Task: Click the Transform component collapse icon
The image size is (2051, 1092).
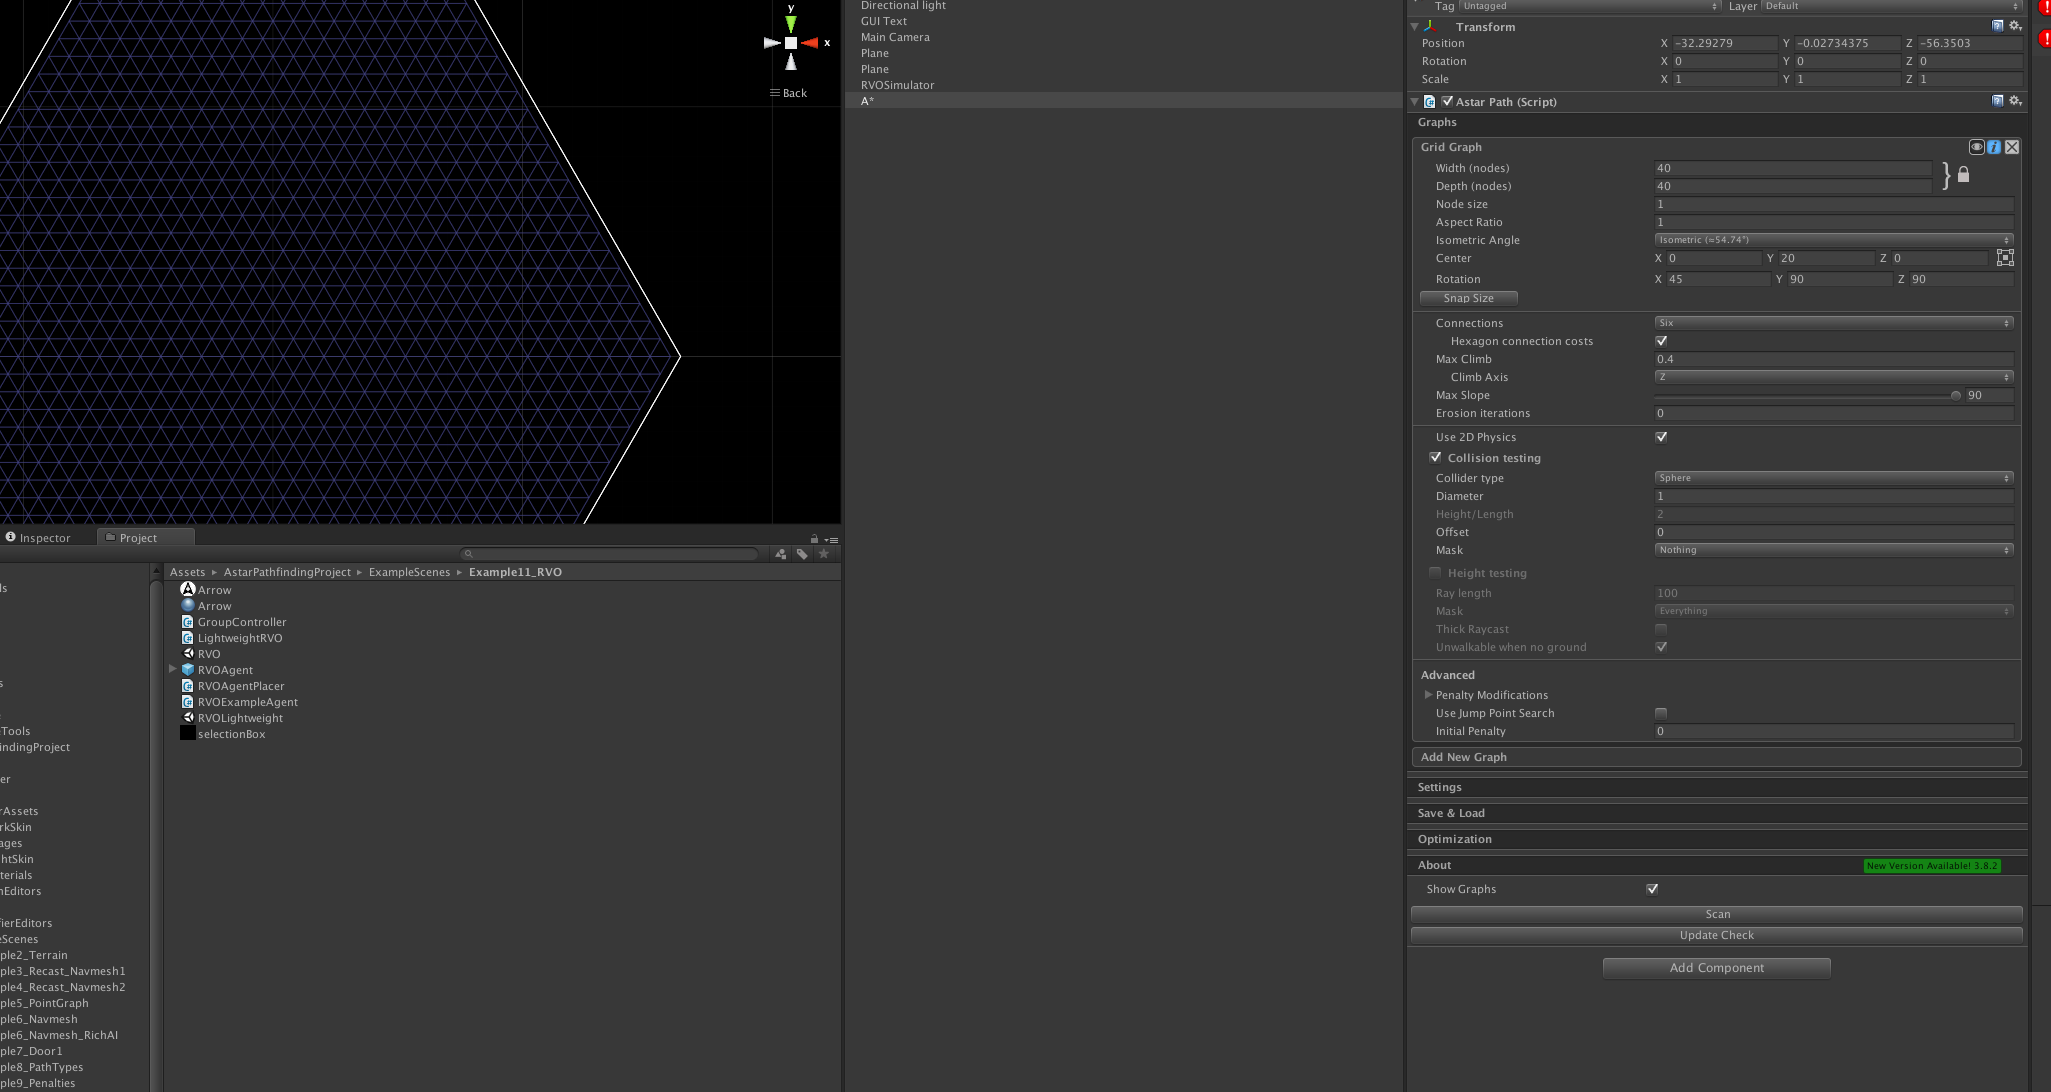Action: click(x=1413, y=26)
